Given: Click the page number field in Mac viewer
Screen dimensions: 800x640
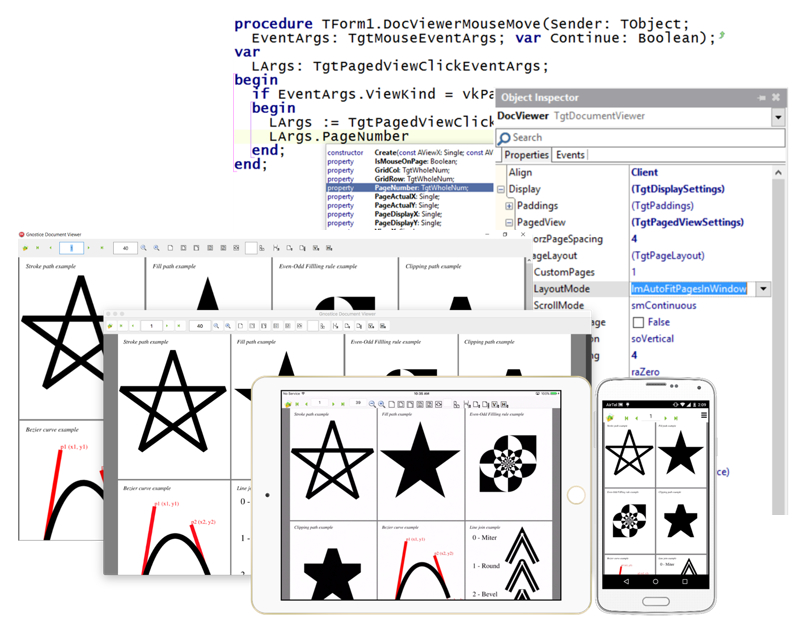Looking at the screenshot, I should (151, 326).
